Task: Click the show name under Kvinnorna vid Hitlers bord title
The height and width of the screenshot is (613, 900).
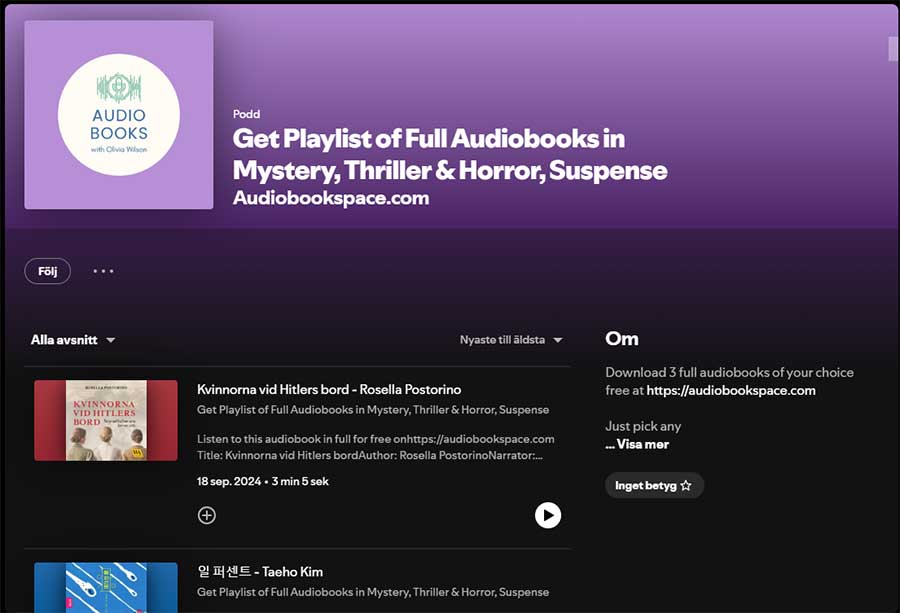Action: click(373, 409)
